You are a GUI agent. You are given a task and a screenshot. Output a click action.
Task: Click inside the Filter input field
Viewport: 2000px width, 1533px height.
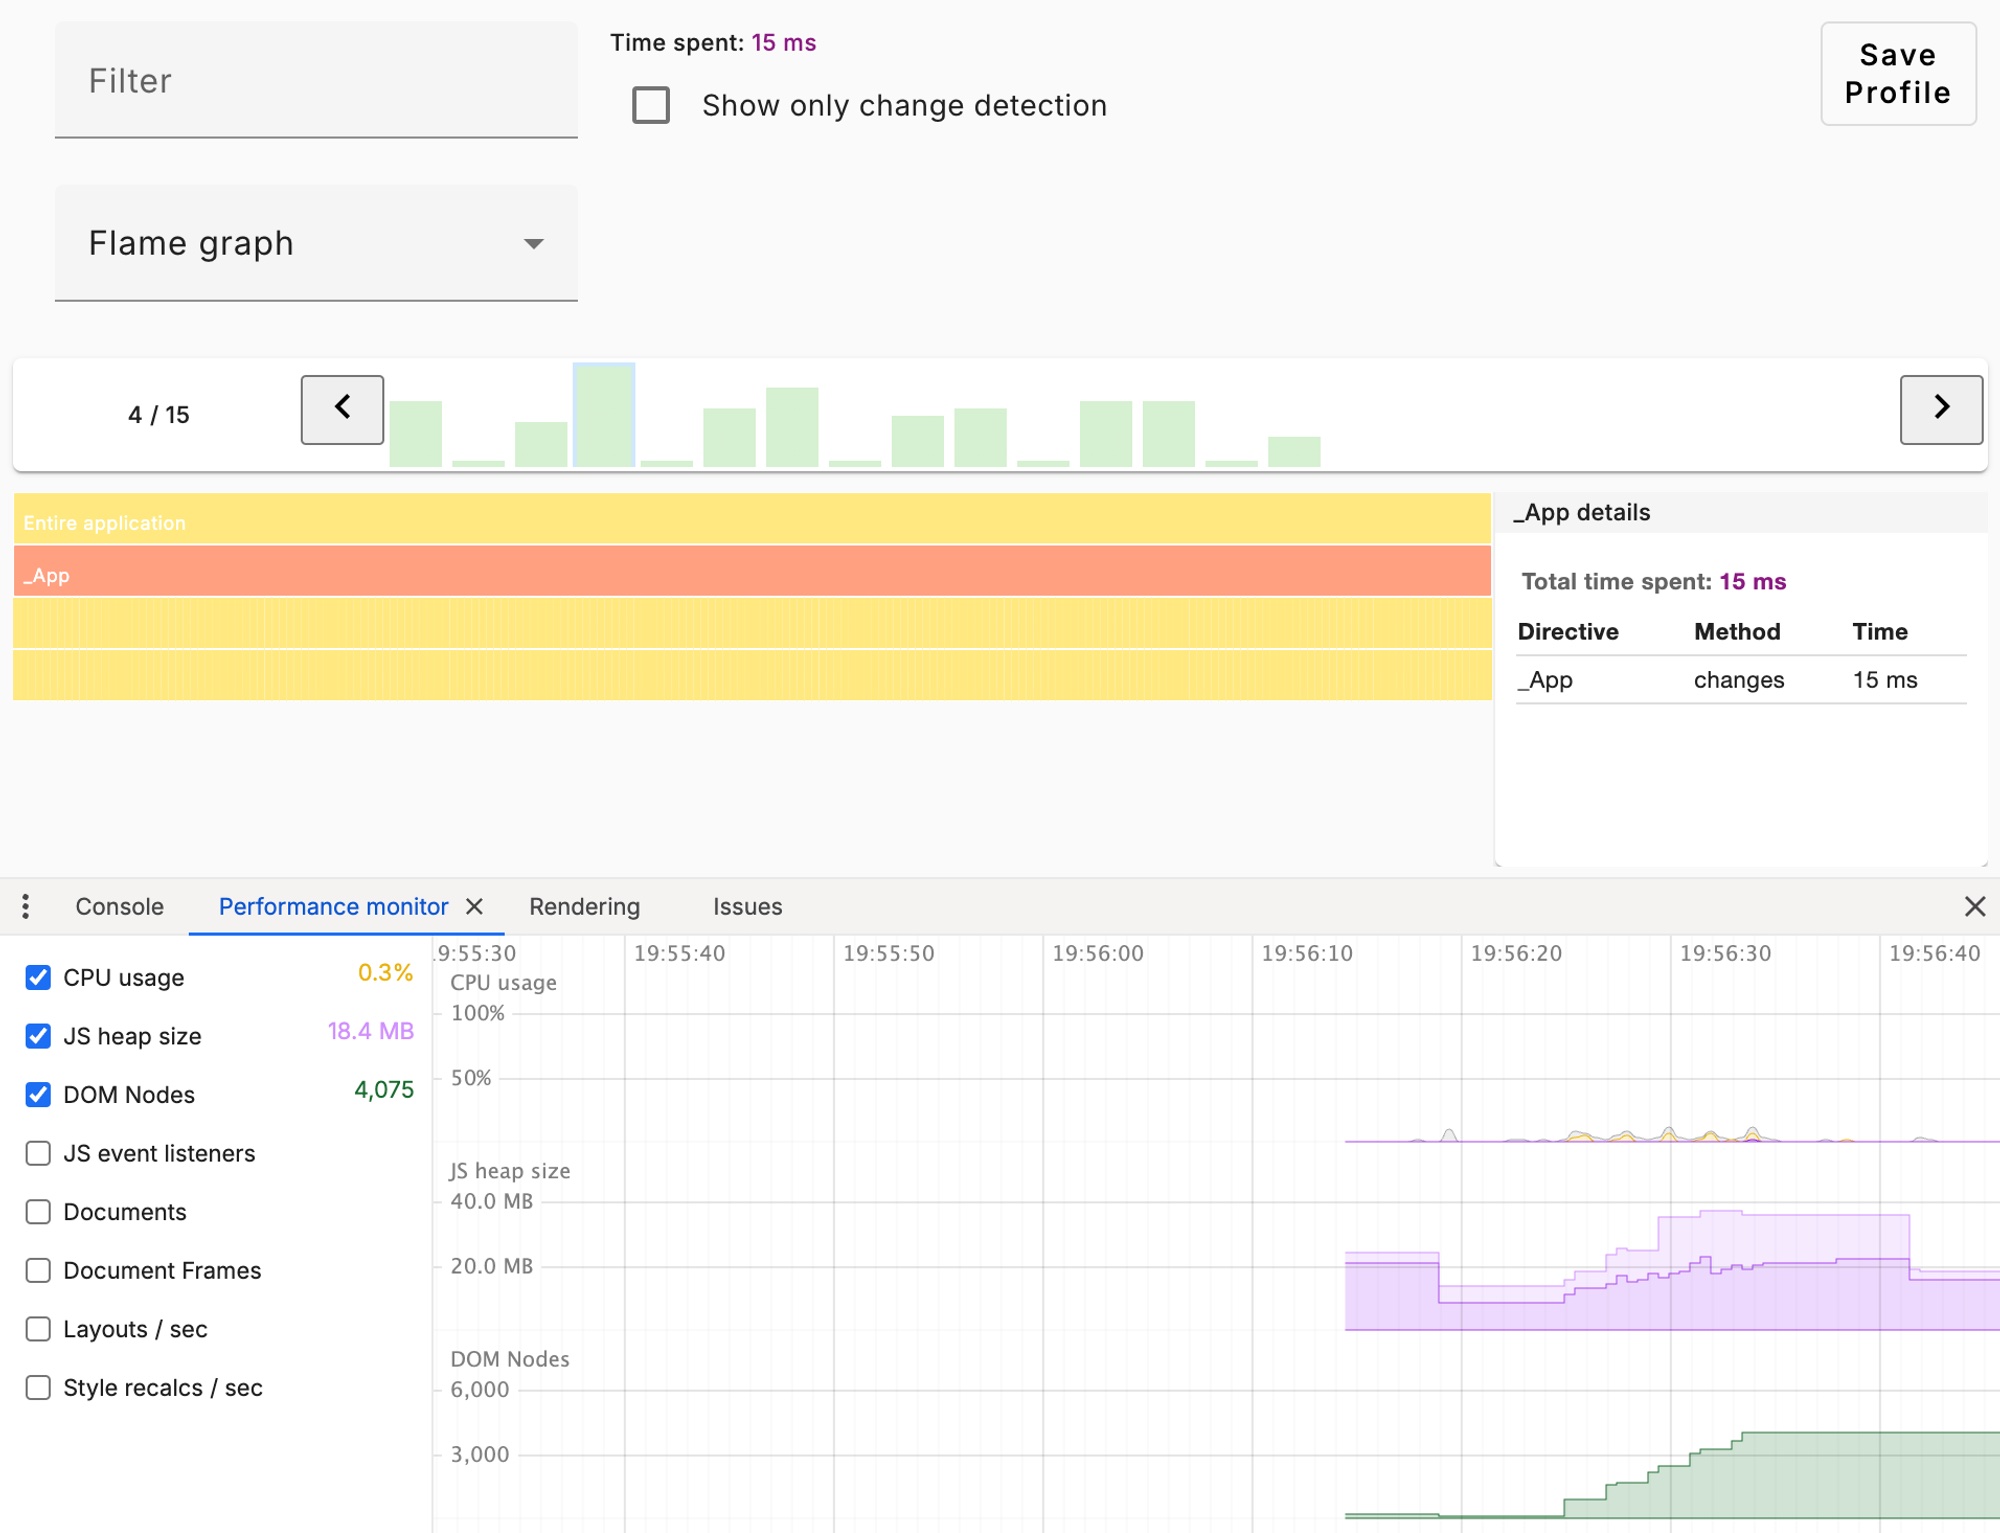(x=315, y=80)
